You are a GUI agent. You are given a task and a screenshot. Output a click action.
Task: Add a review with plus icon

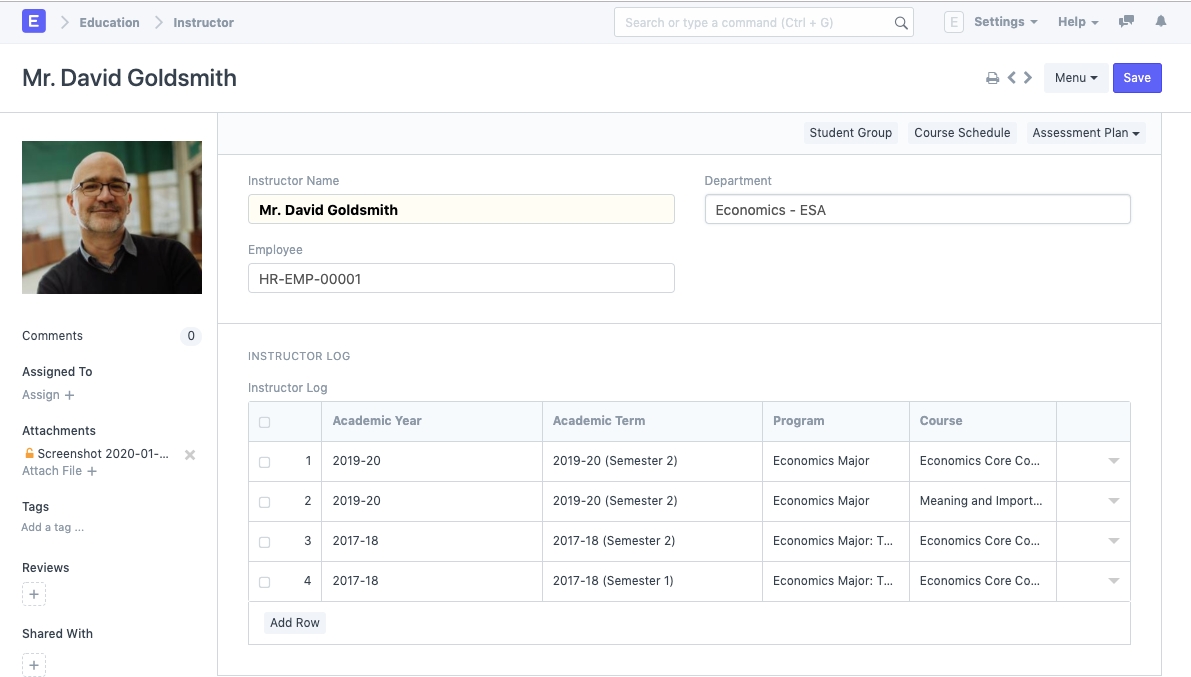coord(34,595)
